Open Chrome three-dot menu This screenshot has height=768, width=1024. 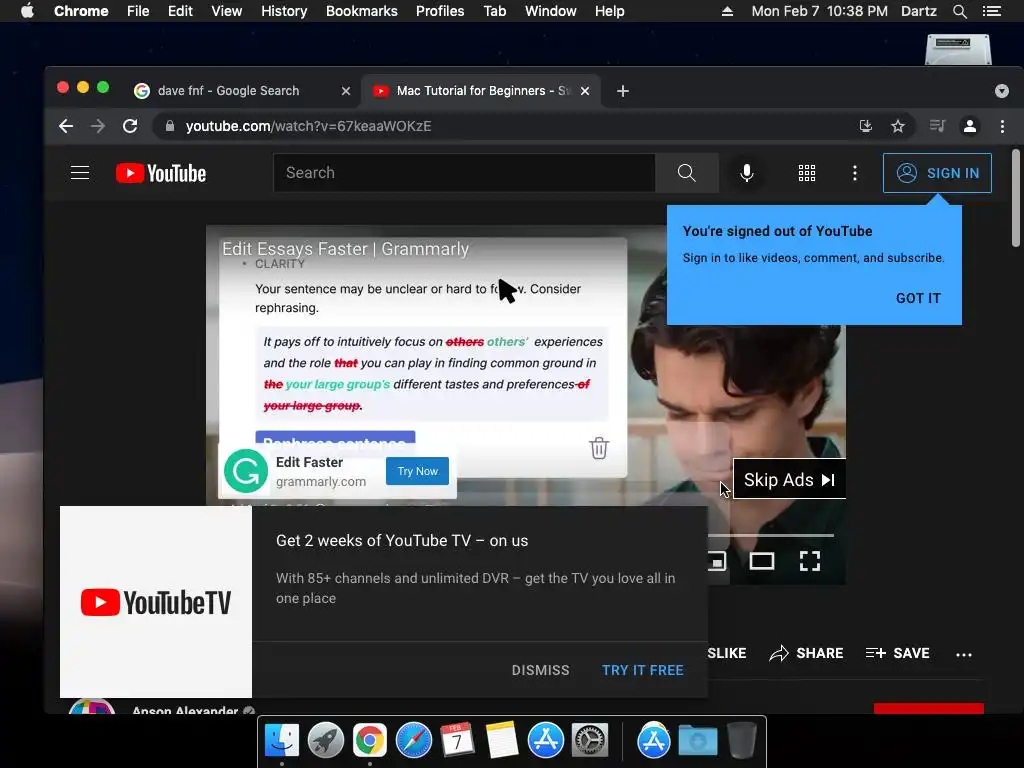pyautogui.click(x=1002, y=126)
